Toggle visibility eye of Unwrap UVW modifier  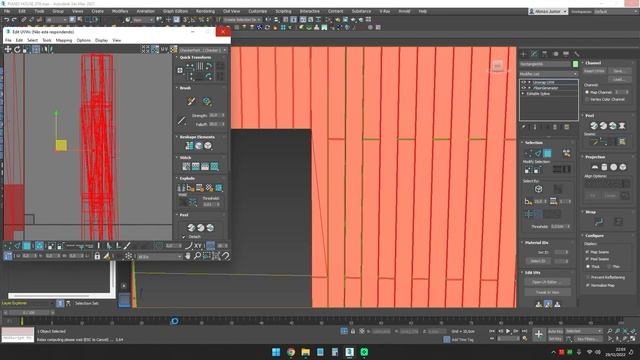(x=524, y=82)
